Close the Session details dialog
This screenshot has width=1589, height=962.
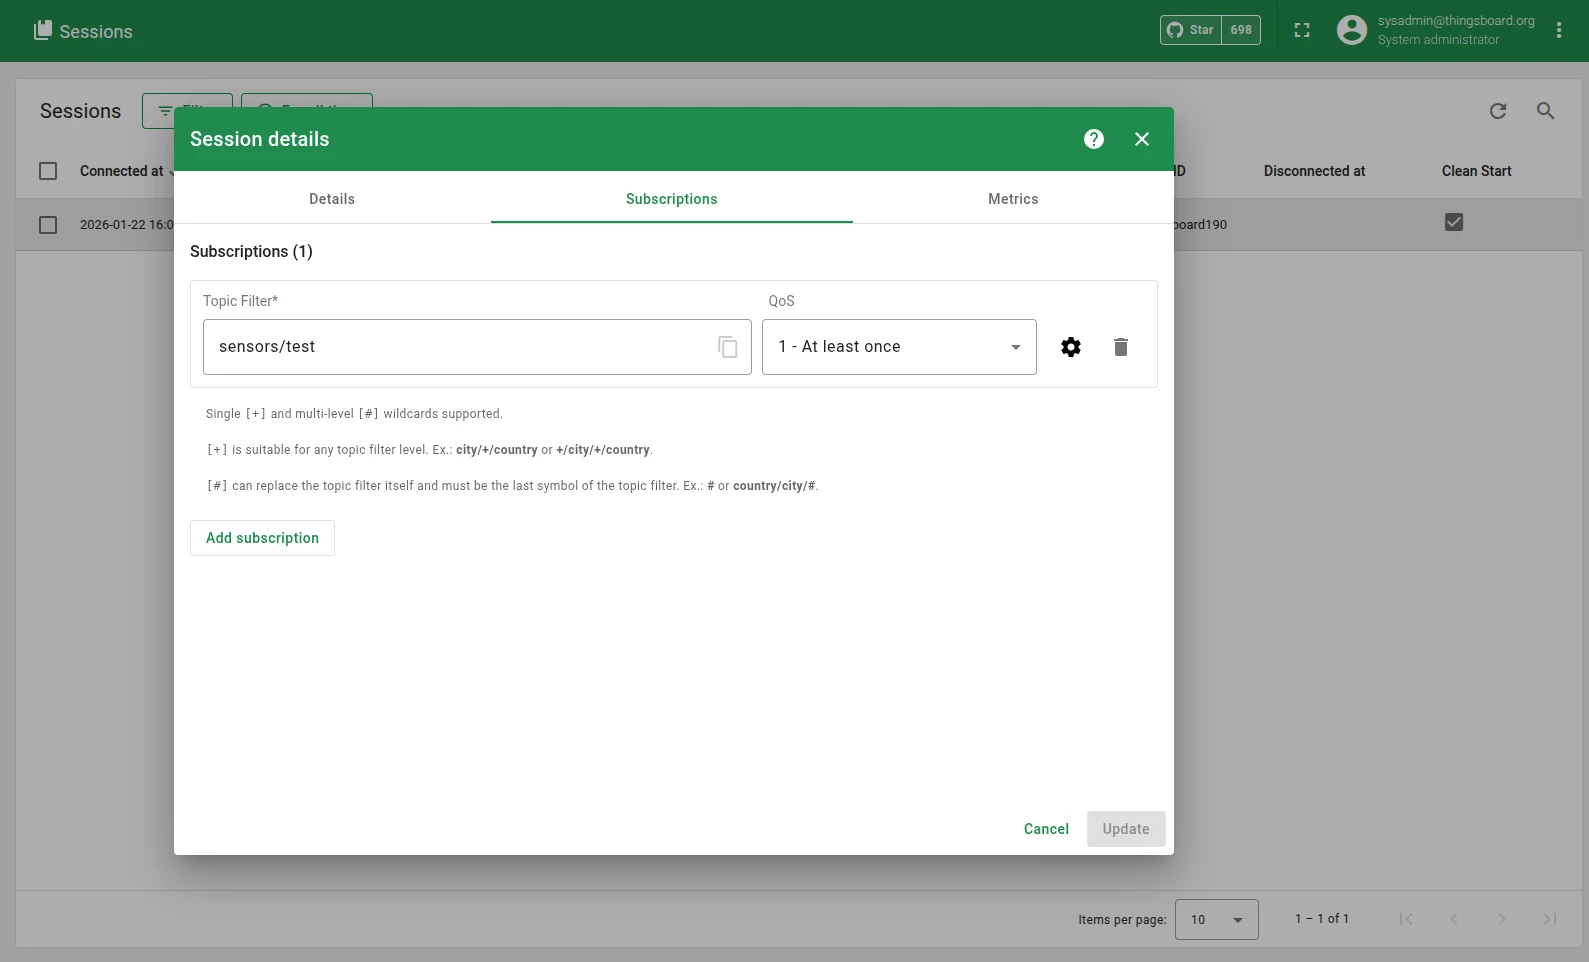pyautogui.click(x=1142, y=139)
